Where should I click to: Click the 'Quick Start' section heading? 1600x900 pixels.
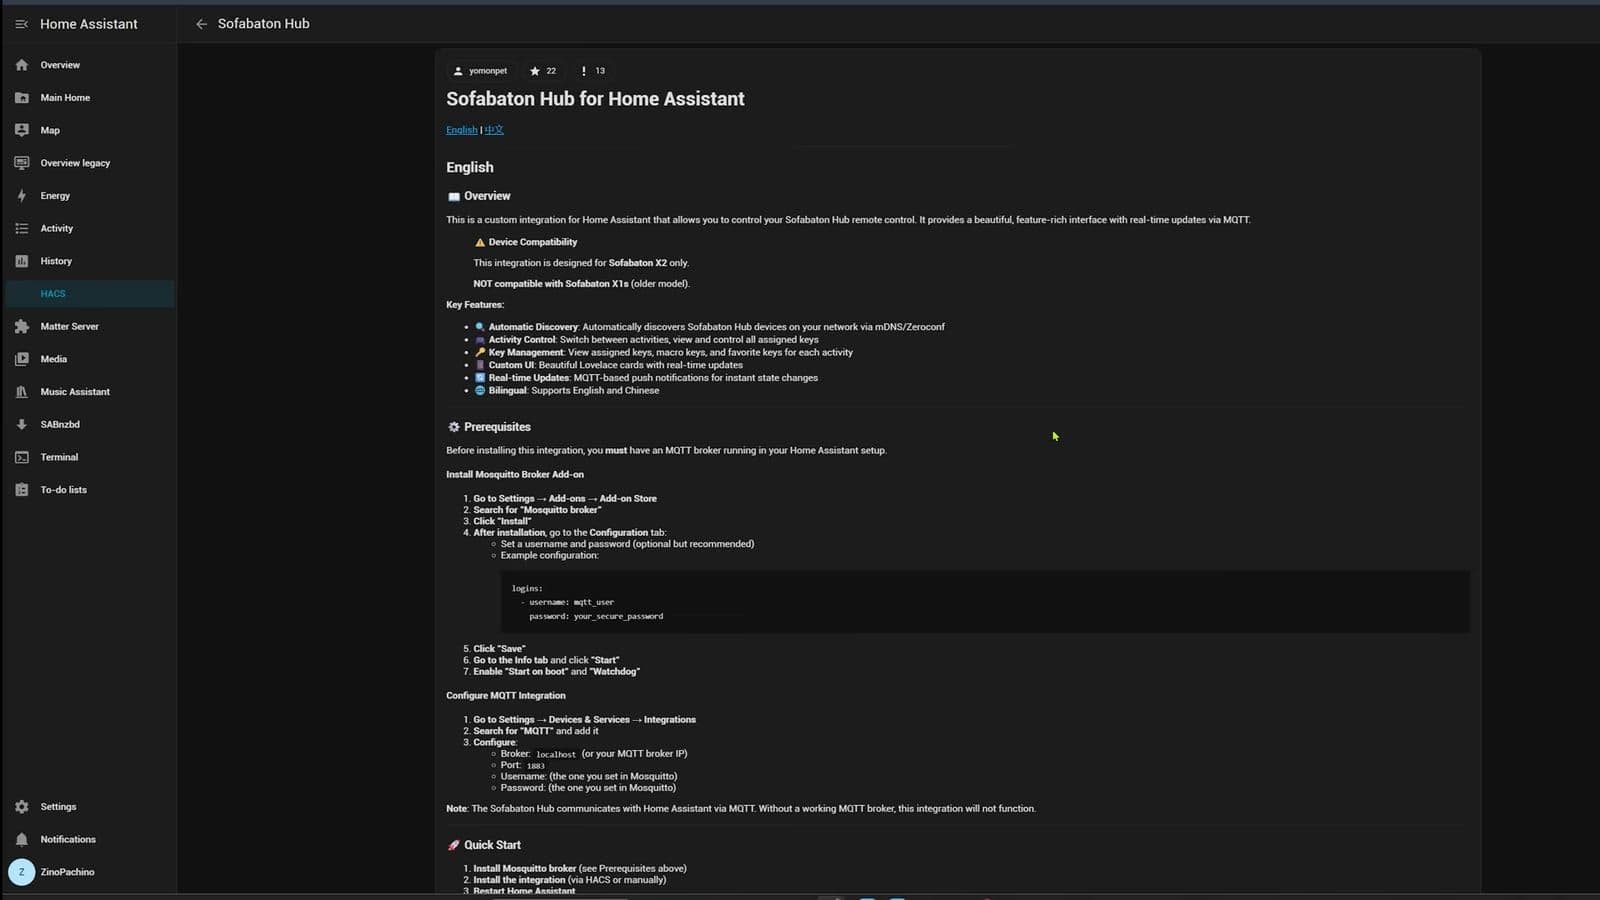[x=492, y=845]
